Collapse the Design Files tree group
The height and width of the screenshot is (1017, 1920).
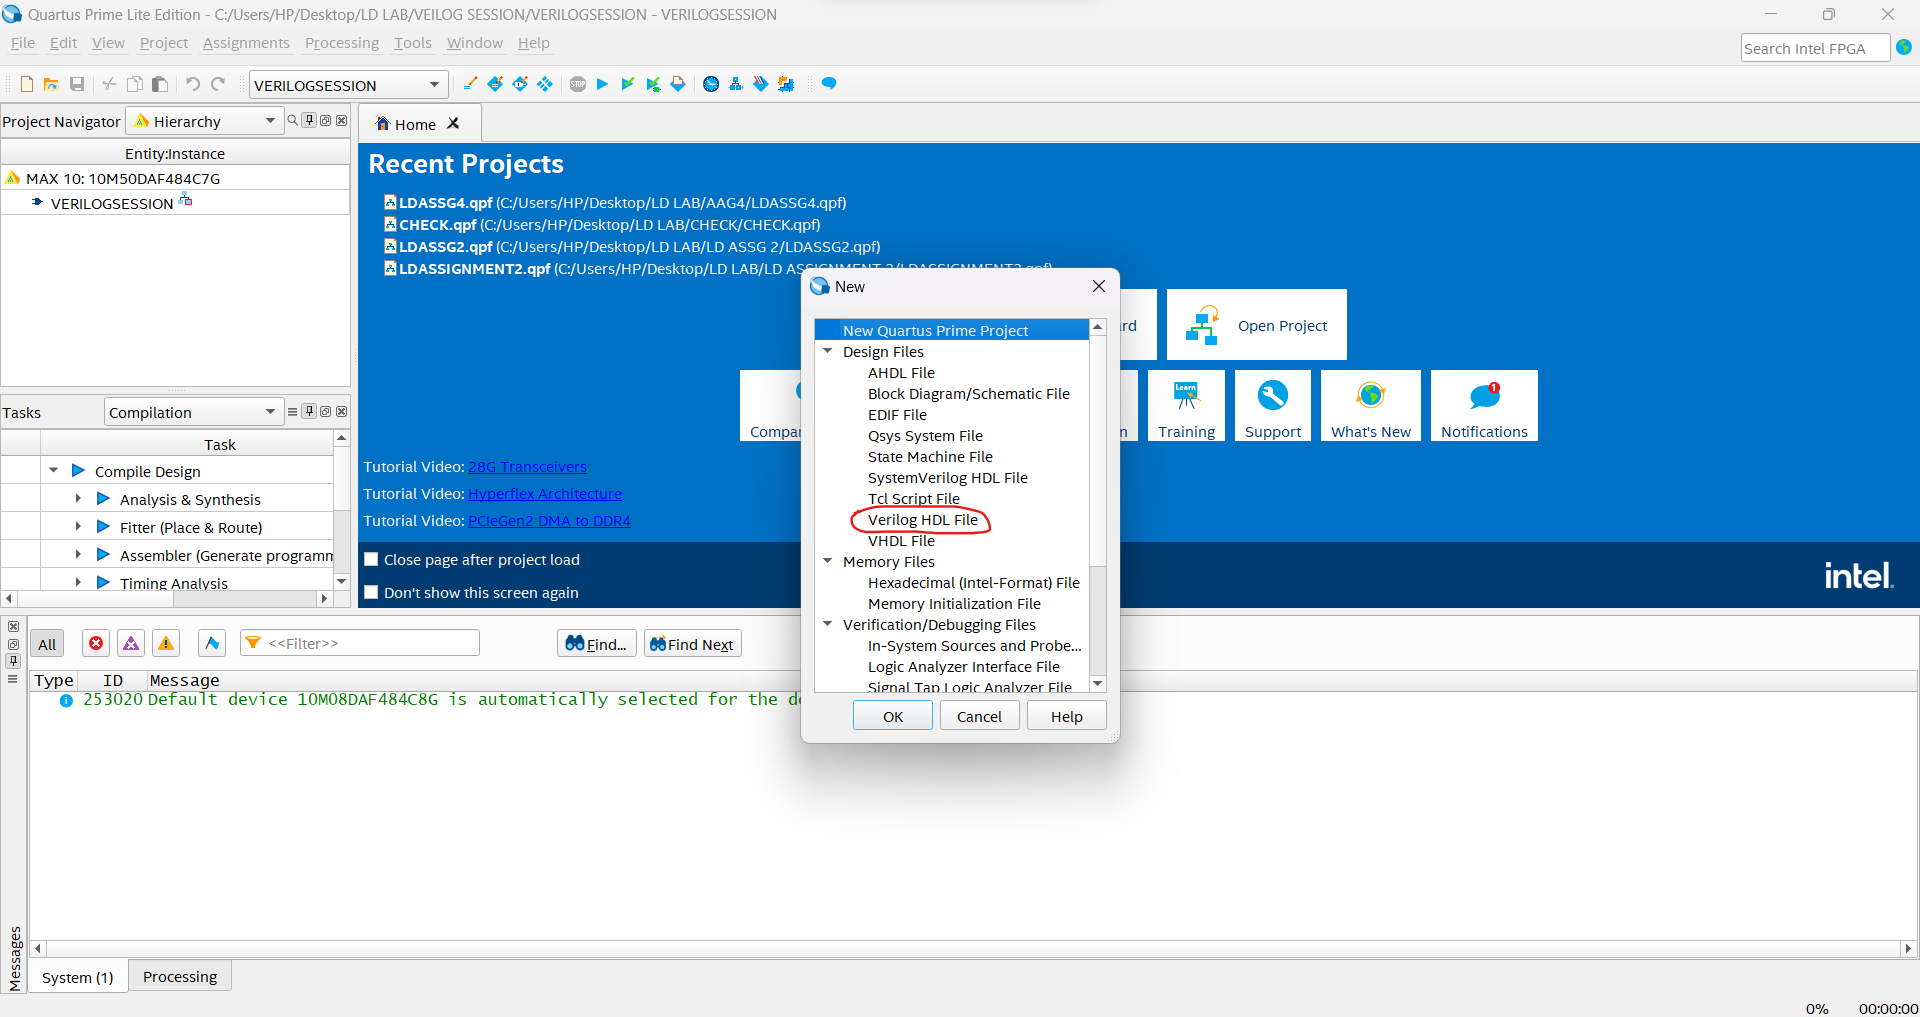827,351
